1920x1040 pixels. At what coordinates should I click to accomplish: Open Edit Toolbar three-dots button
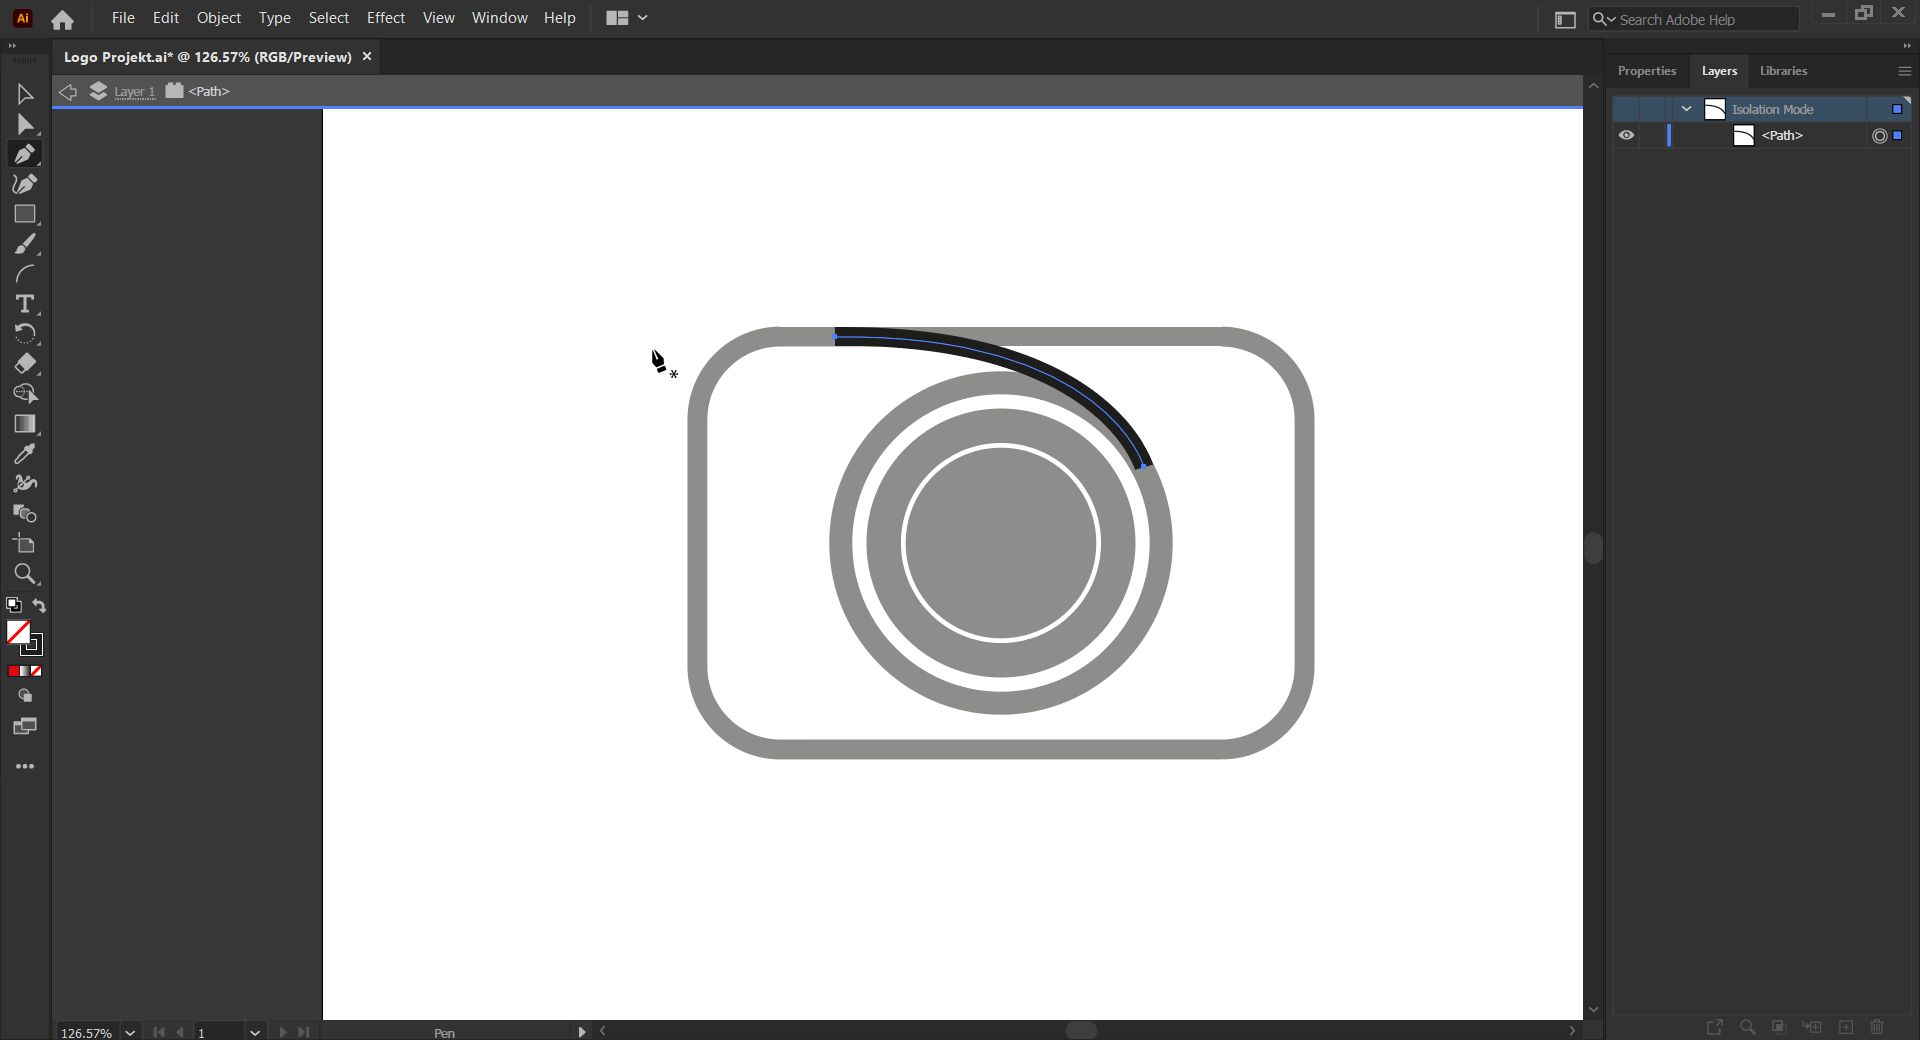pyautogui.click(x=25, y=766)
